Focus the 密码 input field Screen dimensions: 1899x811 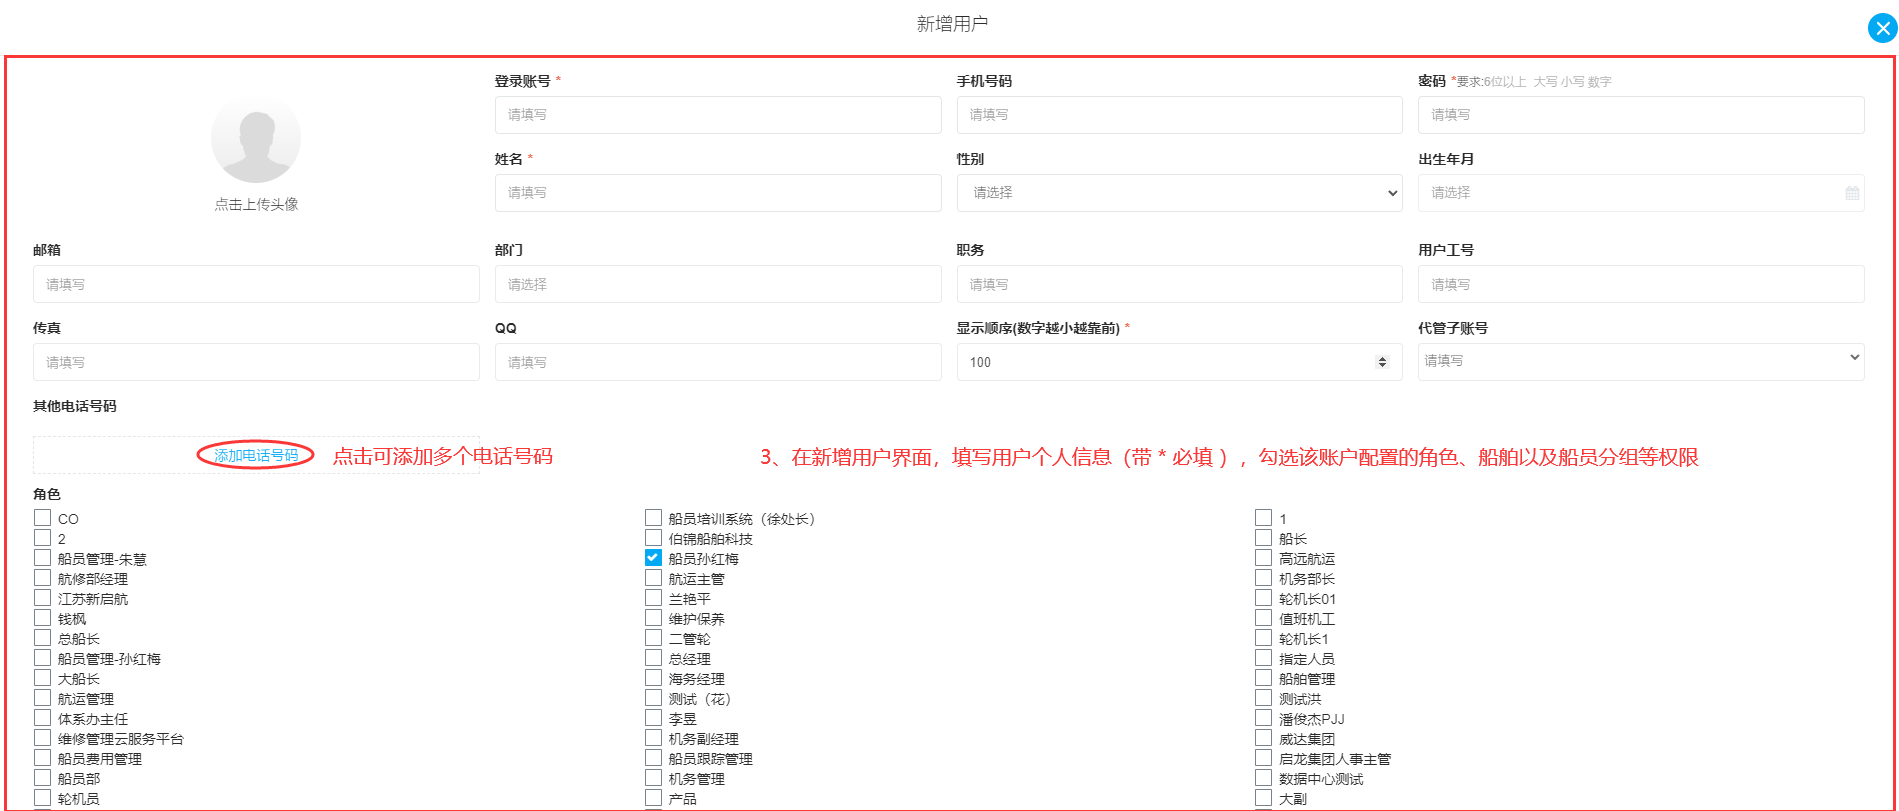(x=1641, y=115)
